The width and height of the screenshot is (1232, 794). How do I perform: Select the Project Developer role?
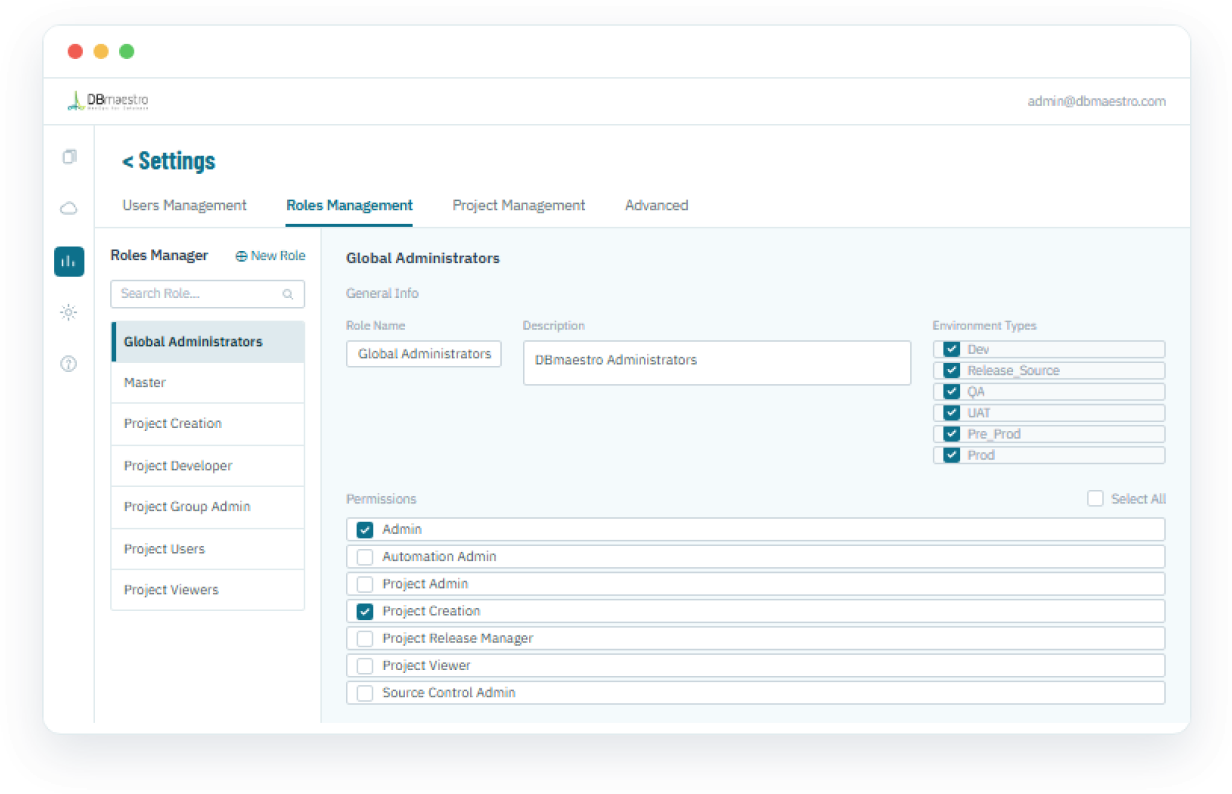coord(208,466)
